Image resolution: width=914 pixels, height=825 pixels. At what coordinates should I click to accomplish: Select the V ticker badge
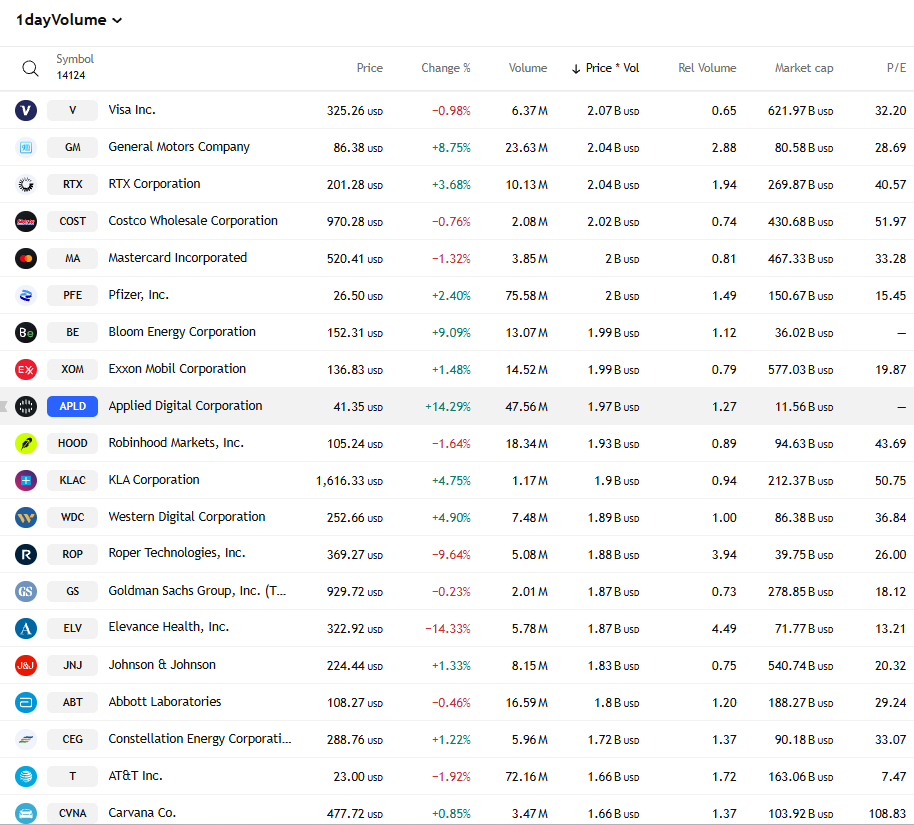click(x=72, y=110)
